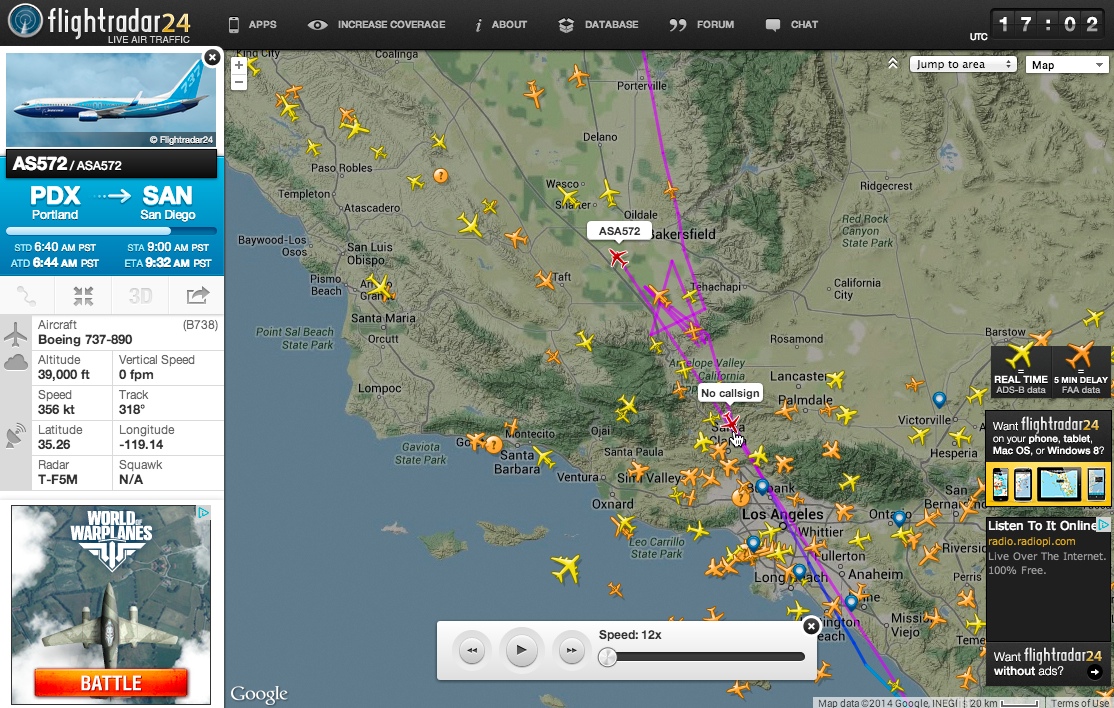Screen dimensions: 1114x708
Task: Click the flight route path icon
Action: pos(27,295)
